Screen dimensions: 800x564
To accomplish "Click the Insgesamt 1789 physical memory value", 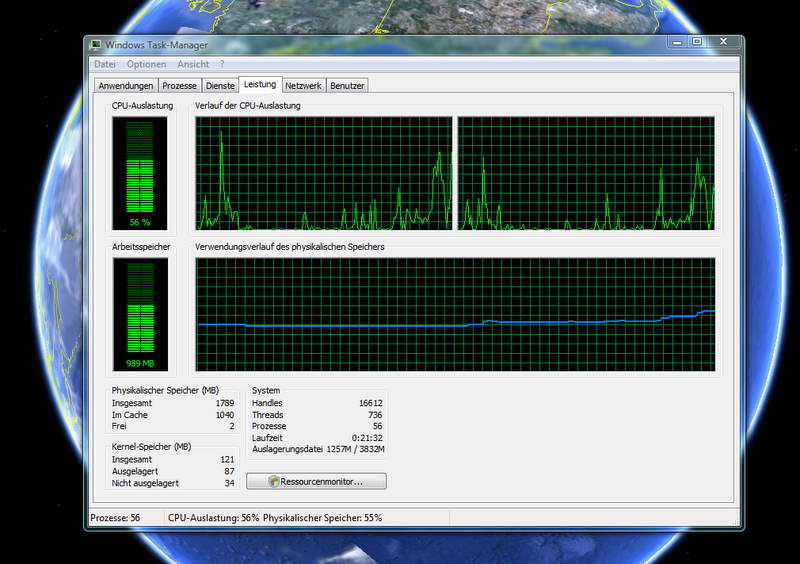I will click(224, 403).
